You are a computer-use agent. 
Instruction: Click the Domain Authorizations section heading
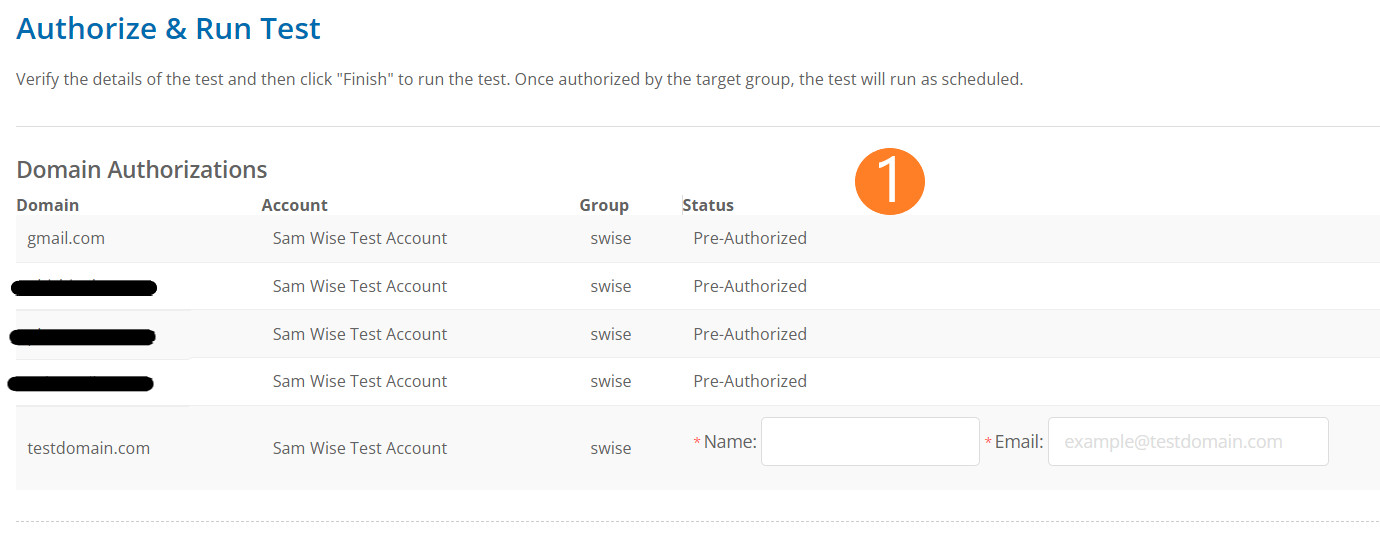142,170
